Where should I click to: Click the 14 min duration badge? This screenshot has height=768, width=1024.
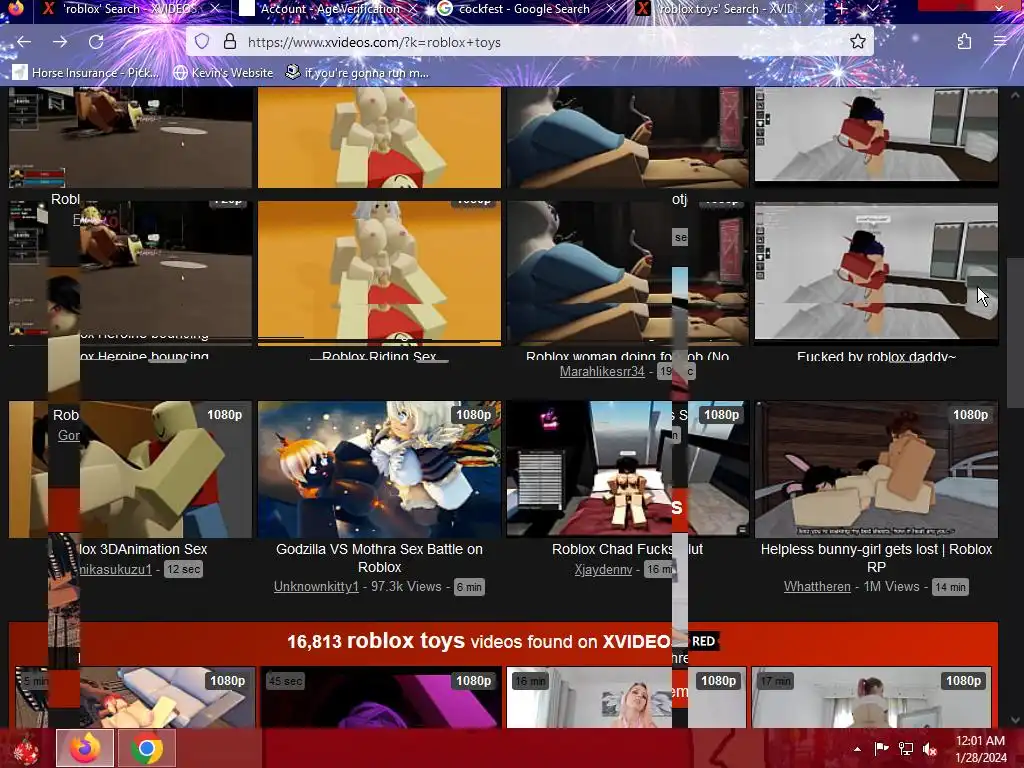click(x=950, y=587)
